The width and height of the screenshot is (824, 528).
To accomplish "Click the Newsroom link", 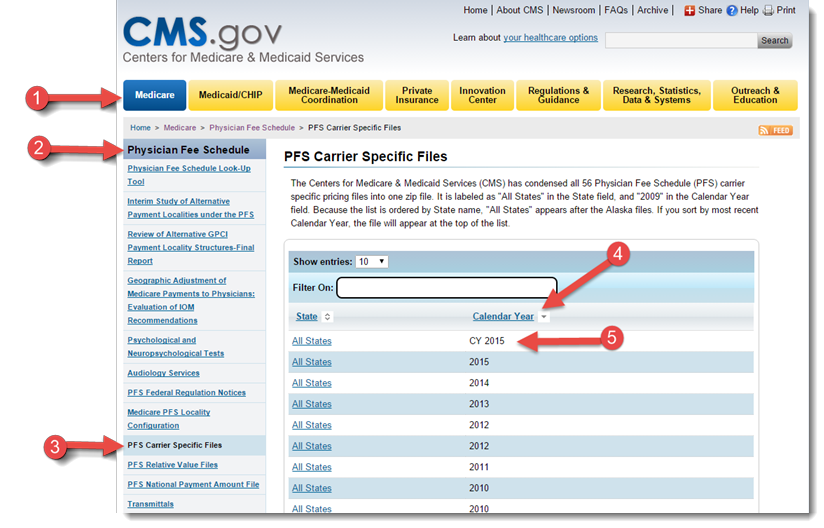I will coord(574,10).
